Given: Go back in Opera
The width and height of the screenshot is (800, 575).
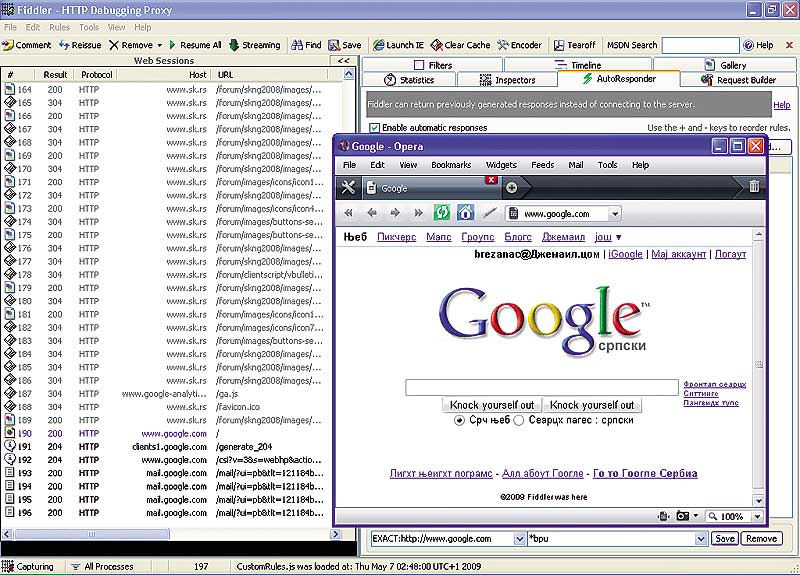Looking at the screenshot, I should (372, 213).
